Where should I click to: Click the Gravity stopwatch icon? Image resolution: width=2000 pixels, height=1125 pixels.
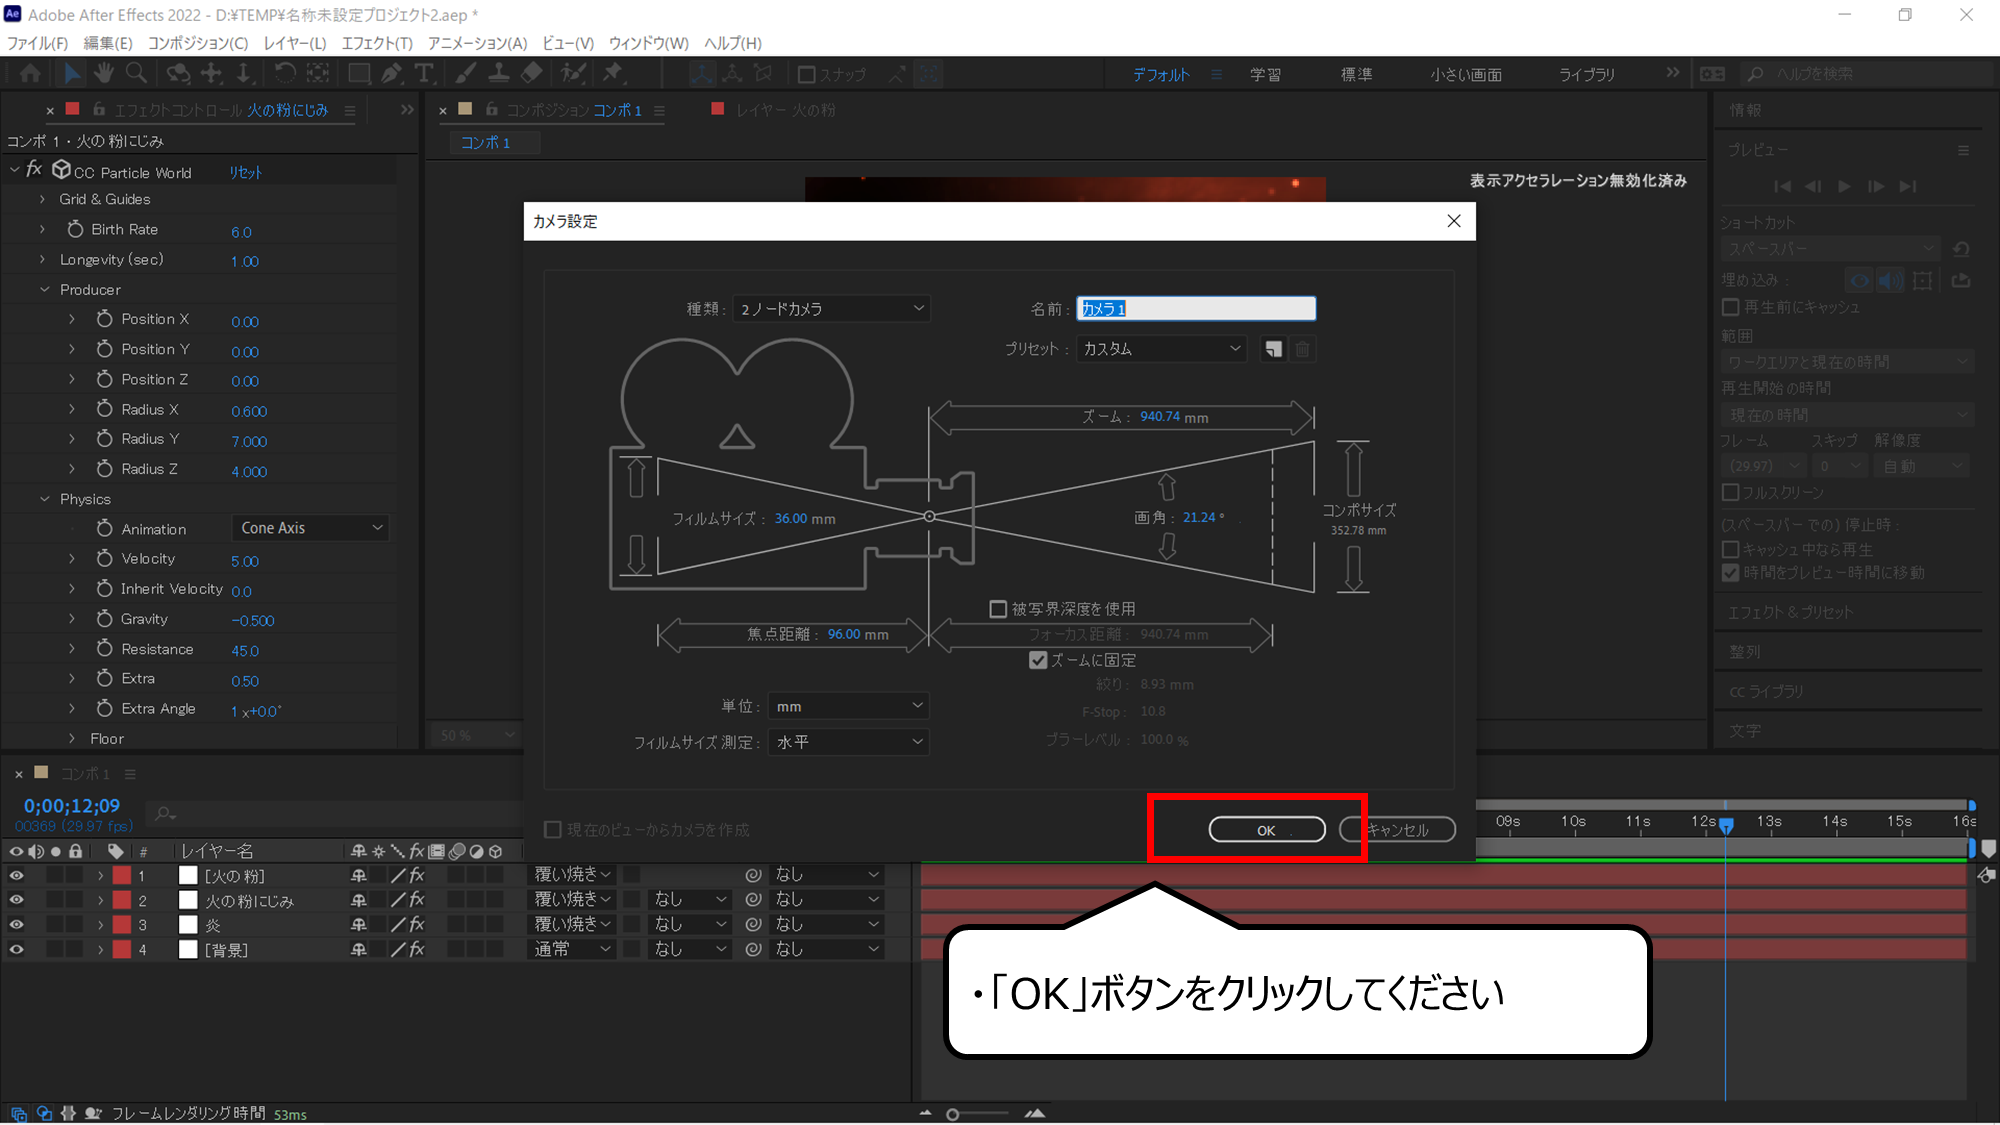click(x=104, y=619)
